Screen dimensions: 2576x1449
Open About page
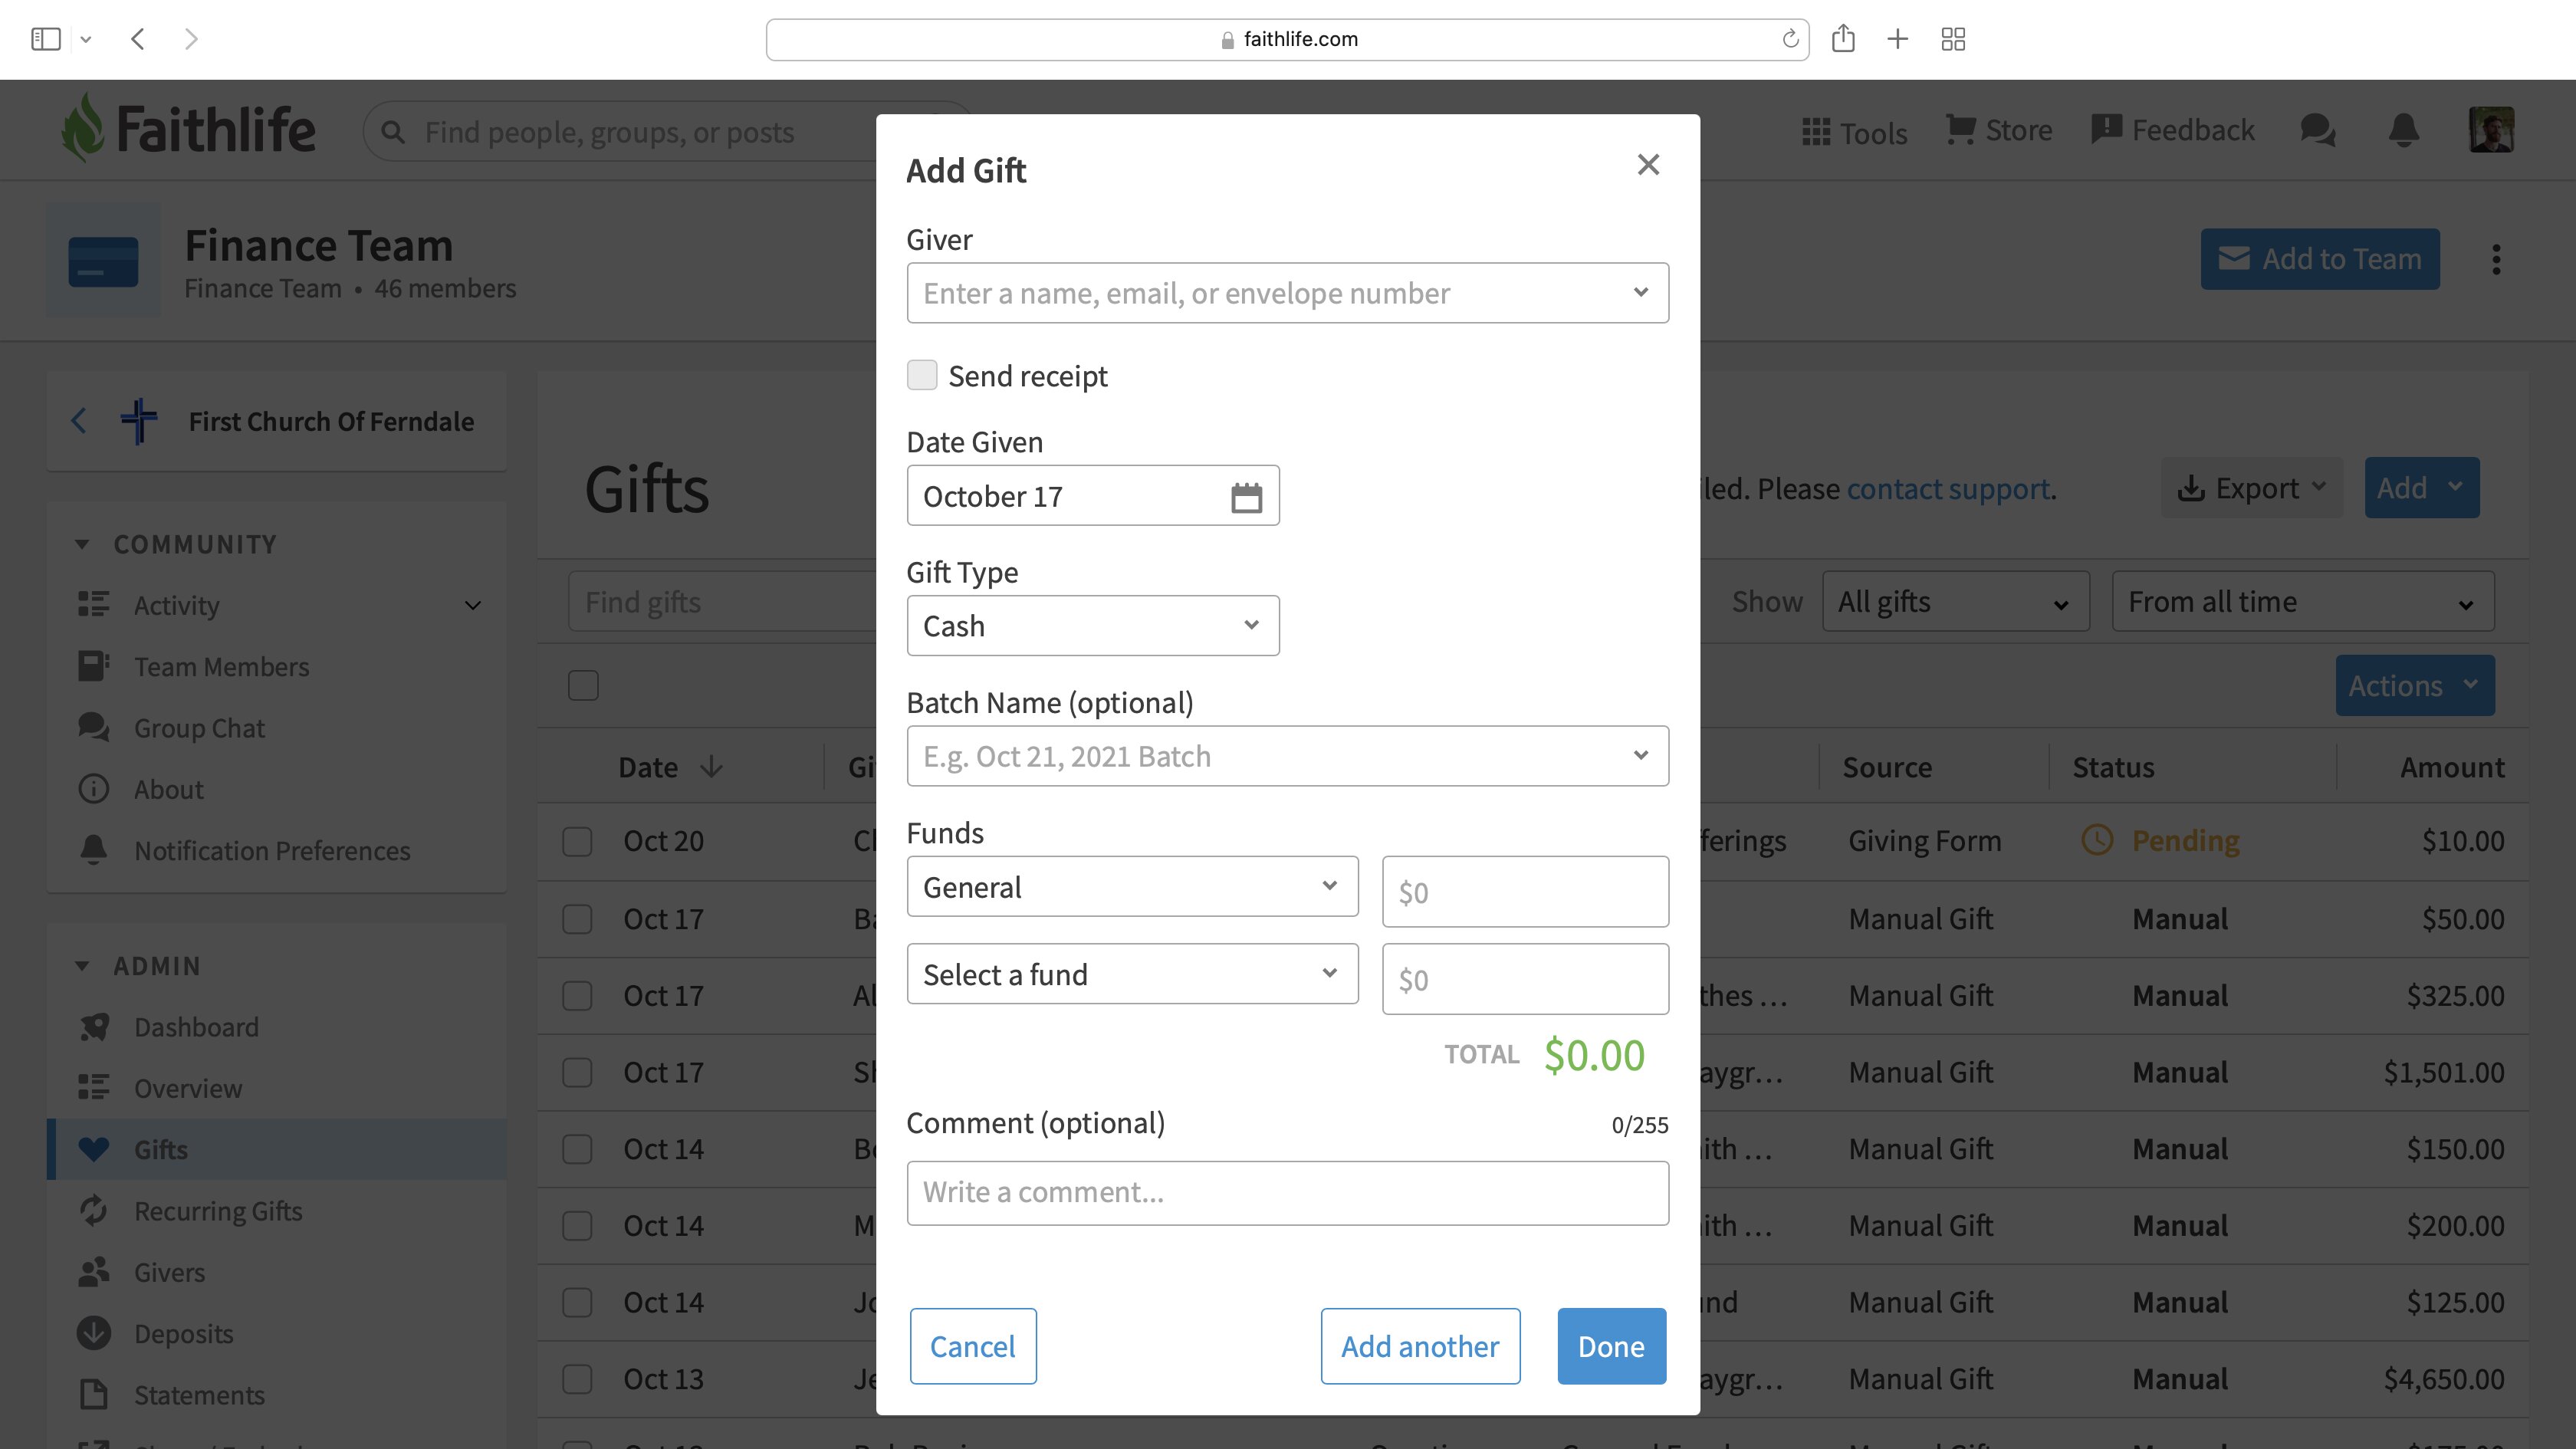coord(168,789)
